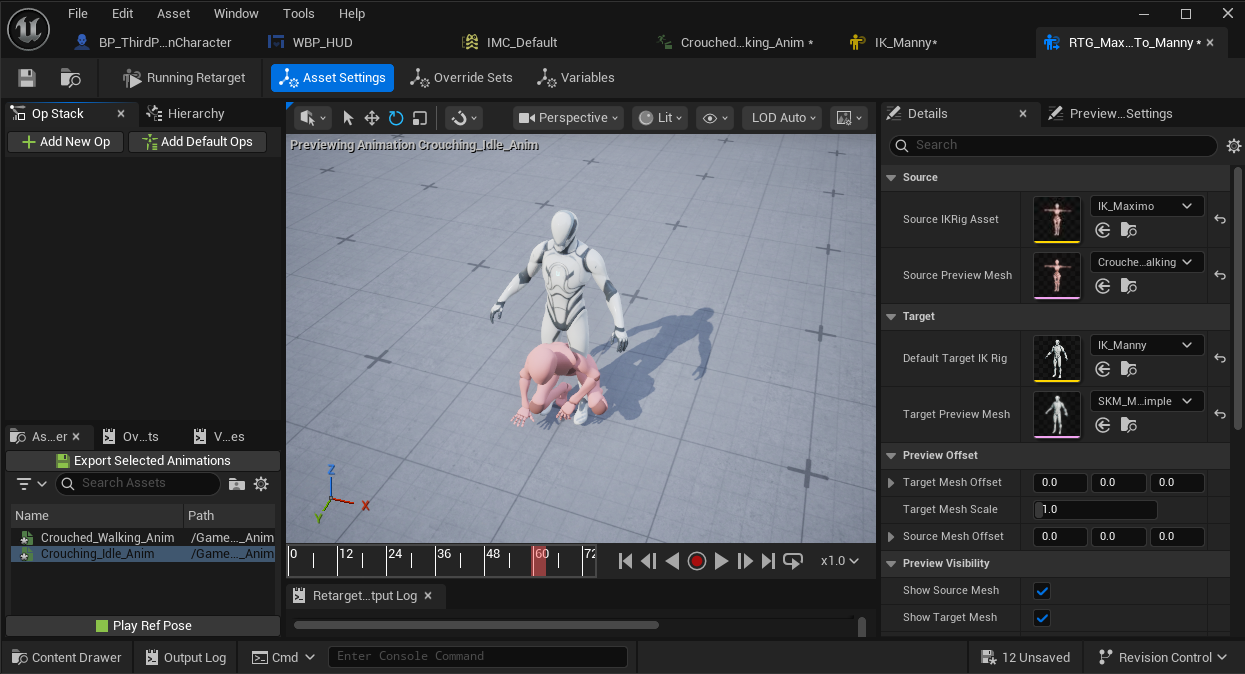1245x674 pixels.
Task: Toggle animation loop mode
Action: coord(793,561)
